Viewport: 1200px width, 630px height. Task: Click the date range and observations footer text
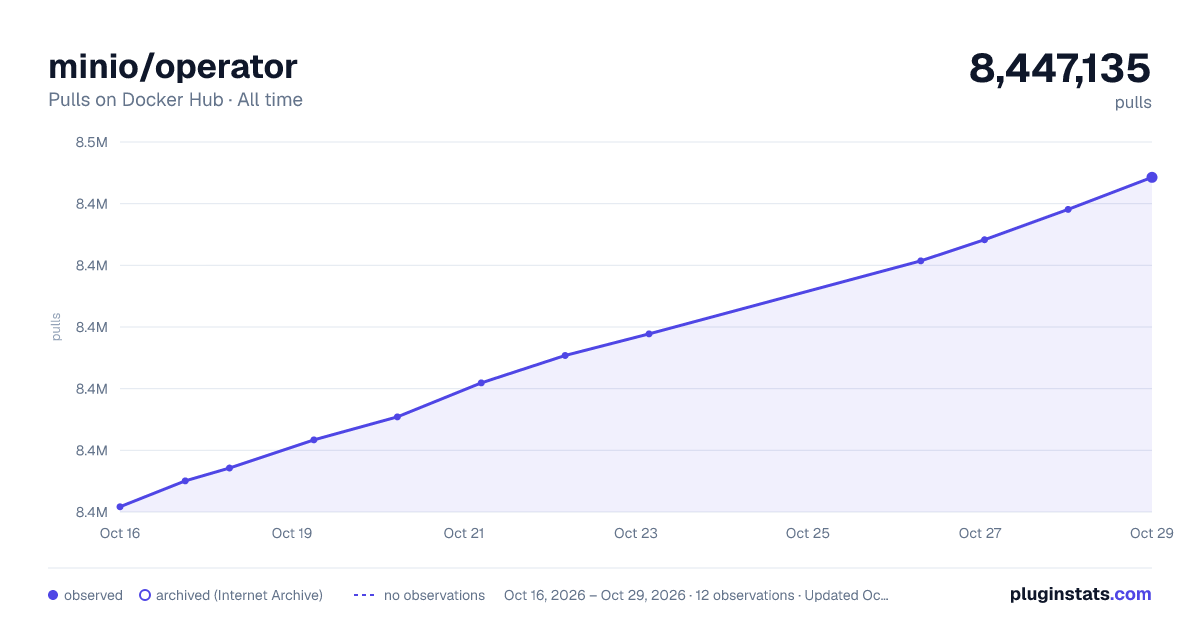[x=696, y=595]
